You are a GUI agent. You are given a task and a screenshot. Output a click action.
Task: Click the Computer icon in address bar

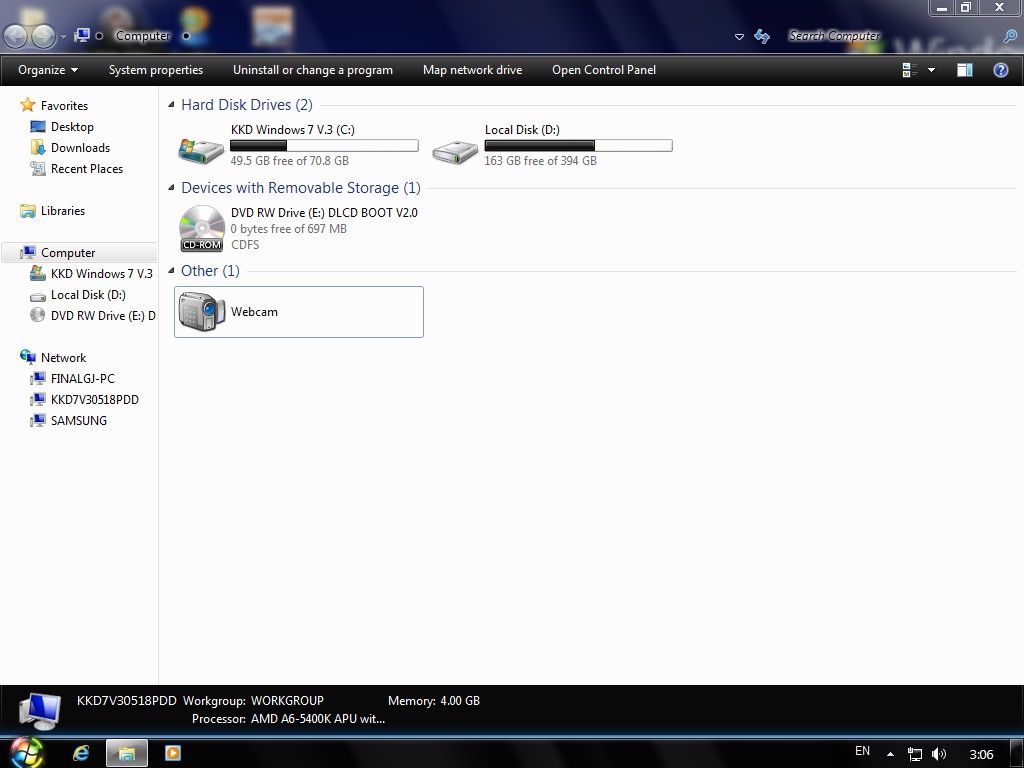(x=82, y=35)
